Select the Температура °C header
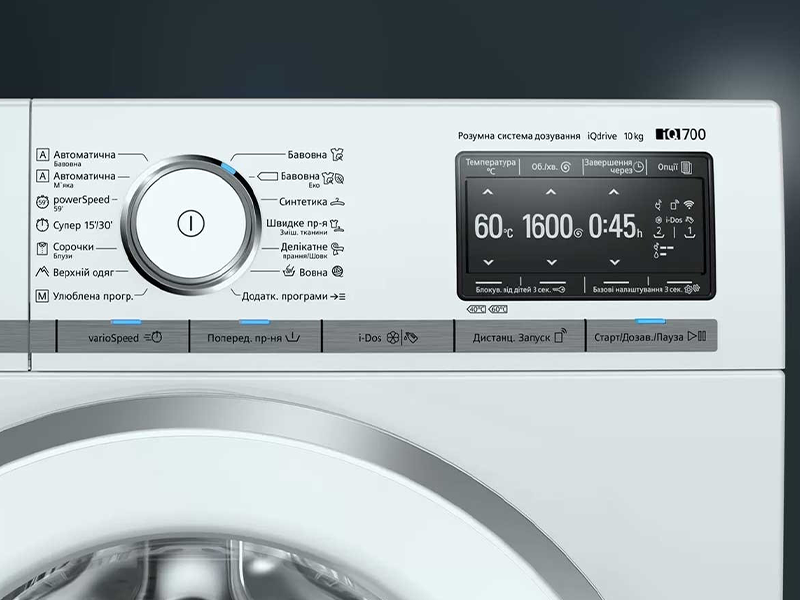 [x=490, y=166]
